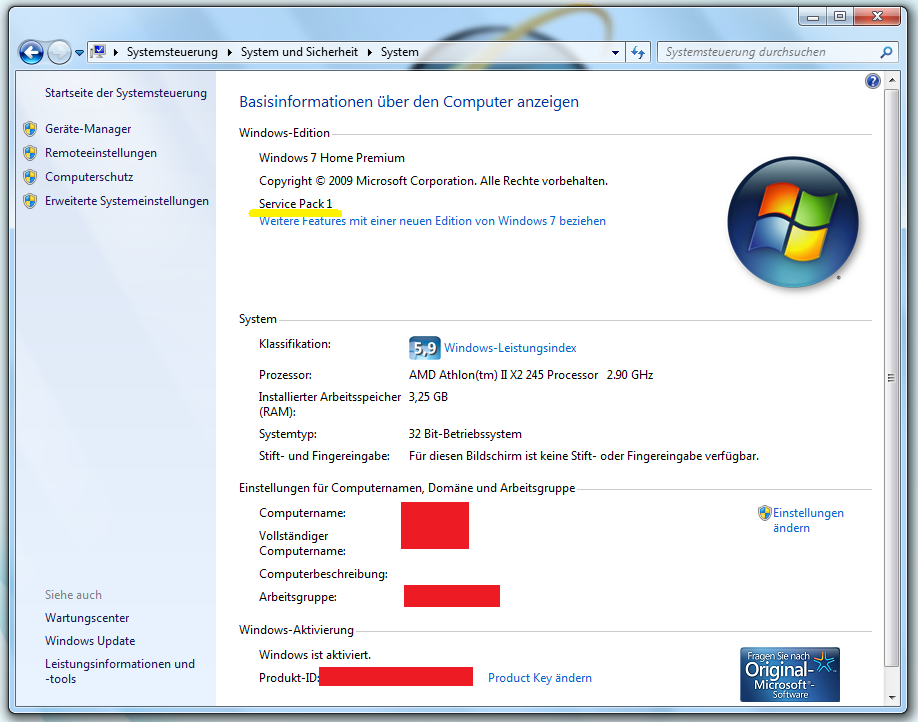Open the Systemsteuerung breadcrumb
The width and height of the screenshot is (918, 722).
(172, 52)
